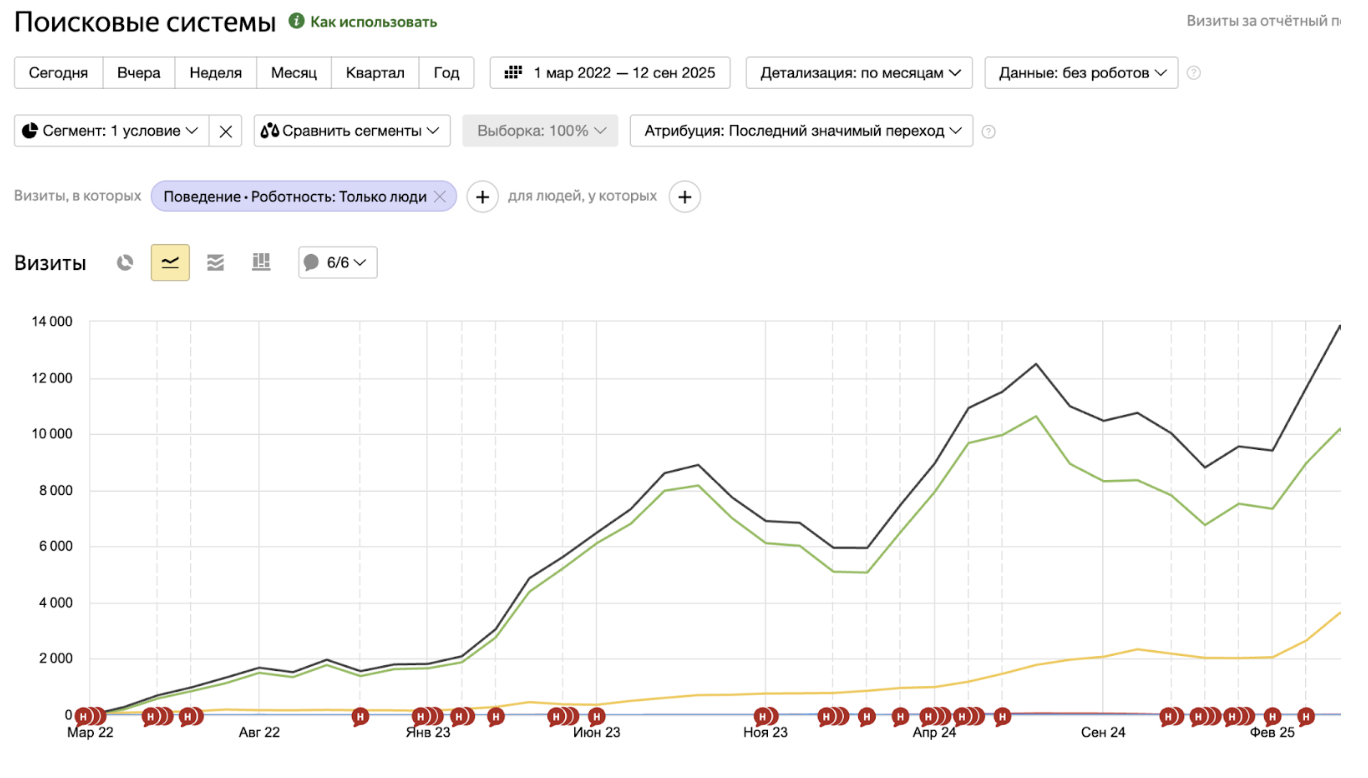Open Атрибуция: Последний значимый переход dropdown

coord(801,131)
